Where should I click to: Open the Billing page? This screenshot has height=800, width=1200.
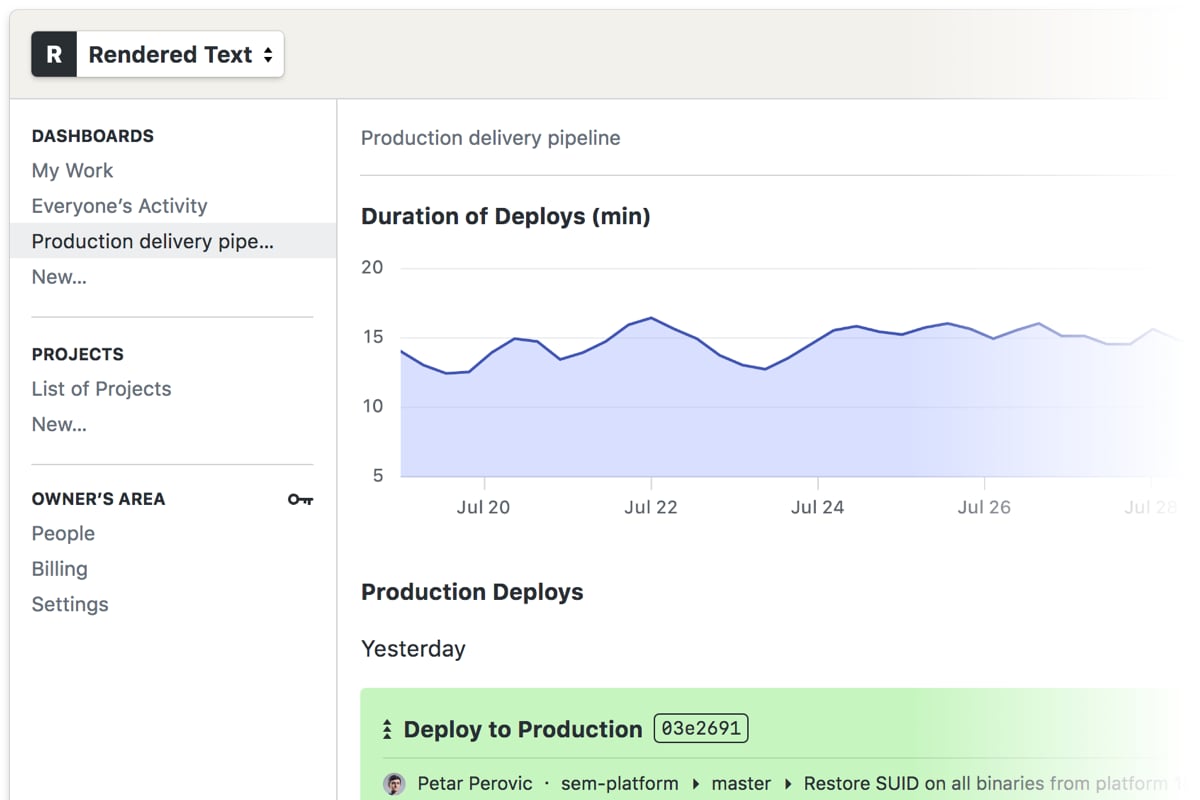coord(59,568)
